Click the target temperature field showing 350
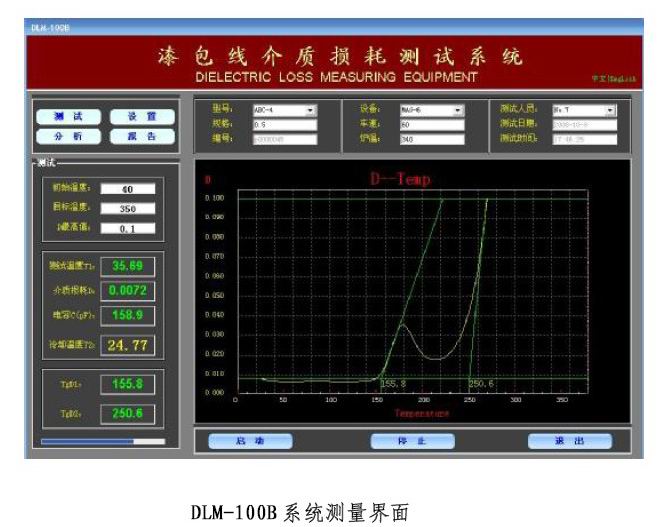662x527 pixels. [127, 208]
